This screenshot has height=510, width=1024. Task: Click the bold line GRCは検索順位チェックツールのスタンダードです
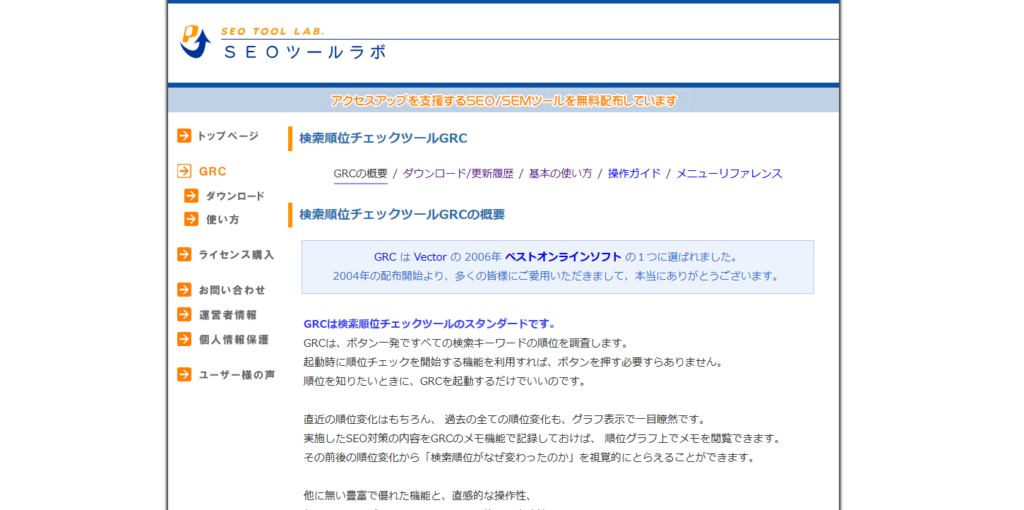[x=430, y=324]
